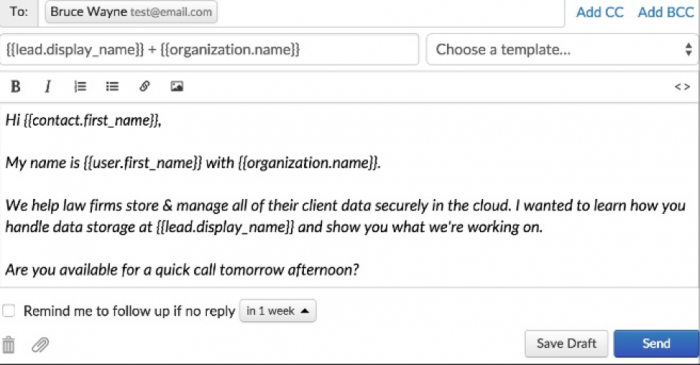Apply bold formatting with the B icon
This screenshot has width=700, height=365.
tap(16, 86)
